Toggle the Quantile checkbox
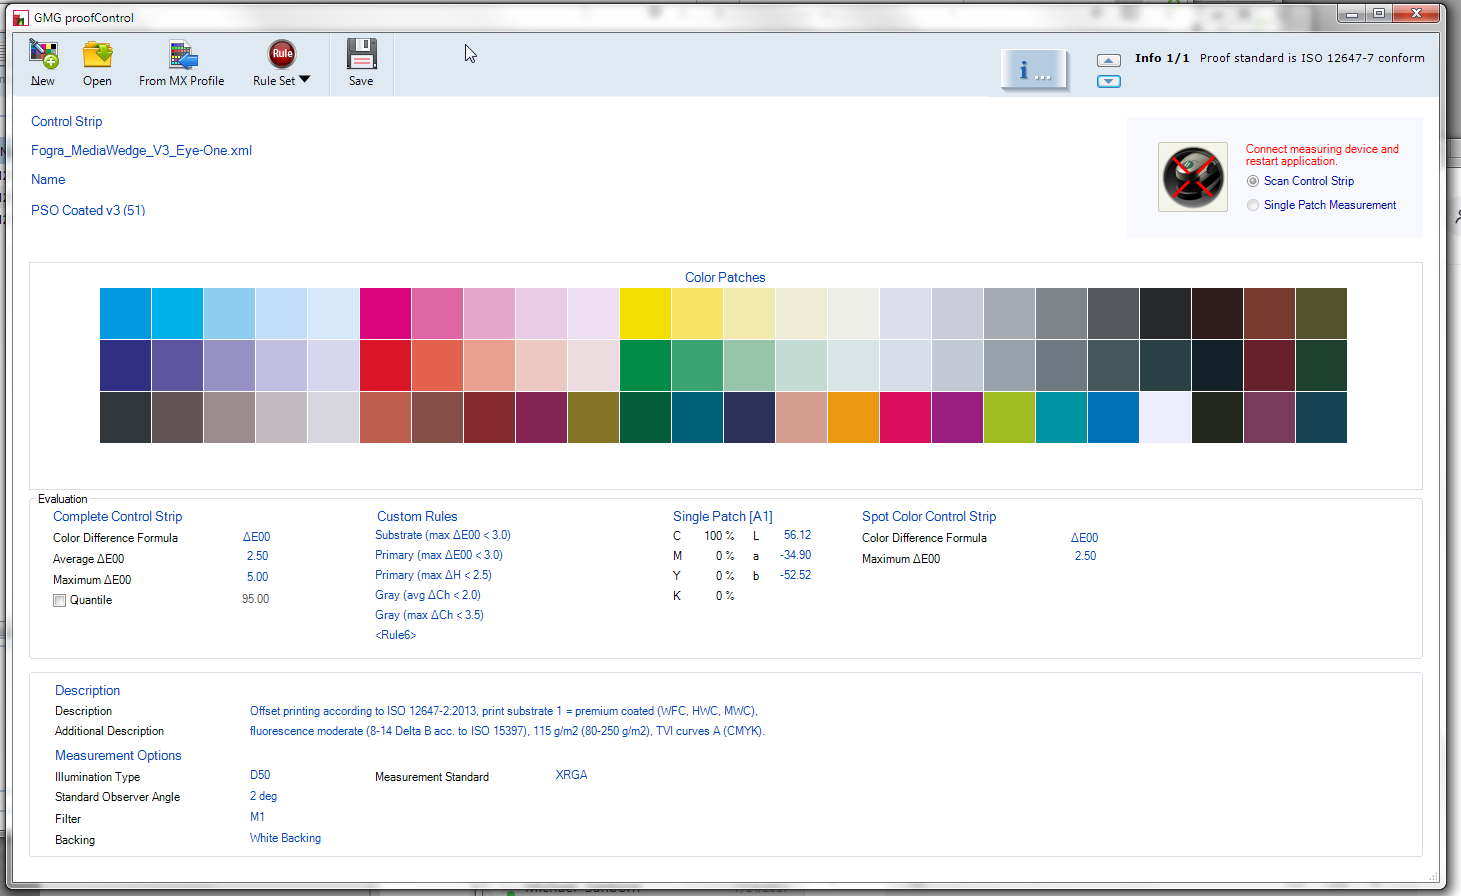Screen dimensions: 1461x896 click(59, 600)
